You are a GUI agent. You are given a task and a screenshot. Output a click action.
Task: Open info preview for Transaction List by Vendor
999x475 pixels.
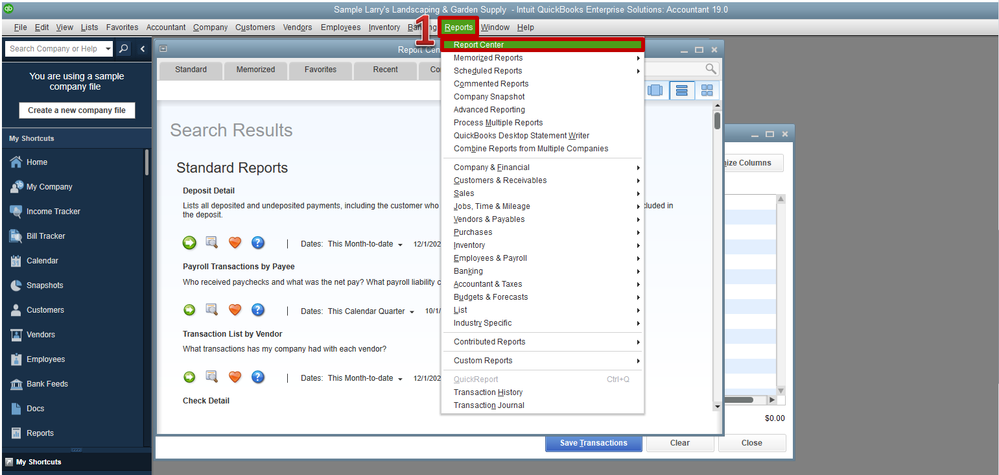pyautogui.click(x=212, y=377)
